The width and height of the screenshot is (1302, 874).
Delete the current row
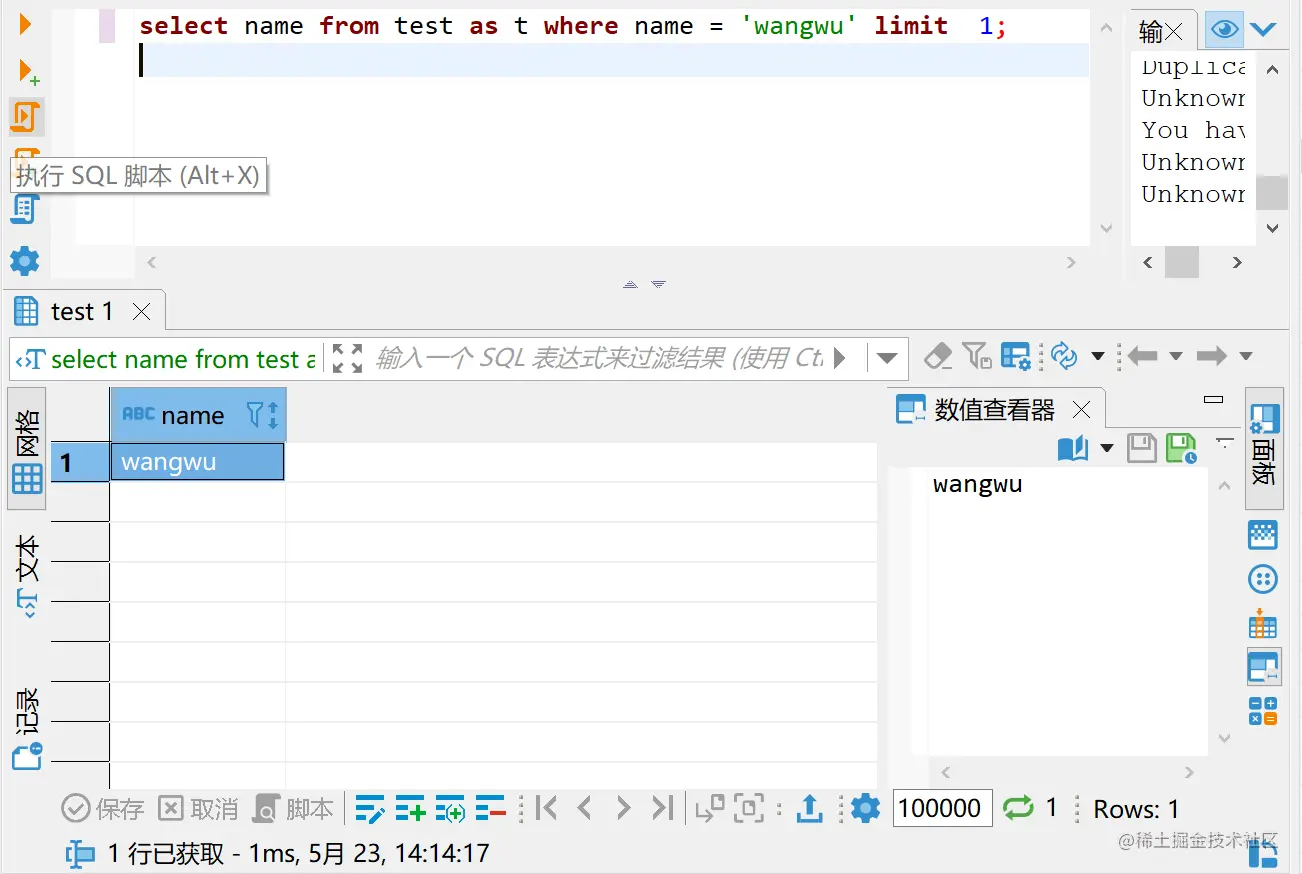point(490,808)
